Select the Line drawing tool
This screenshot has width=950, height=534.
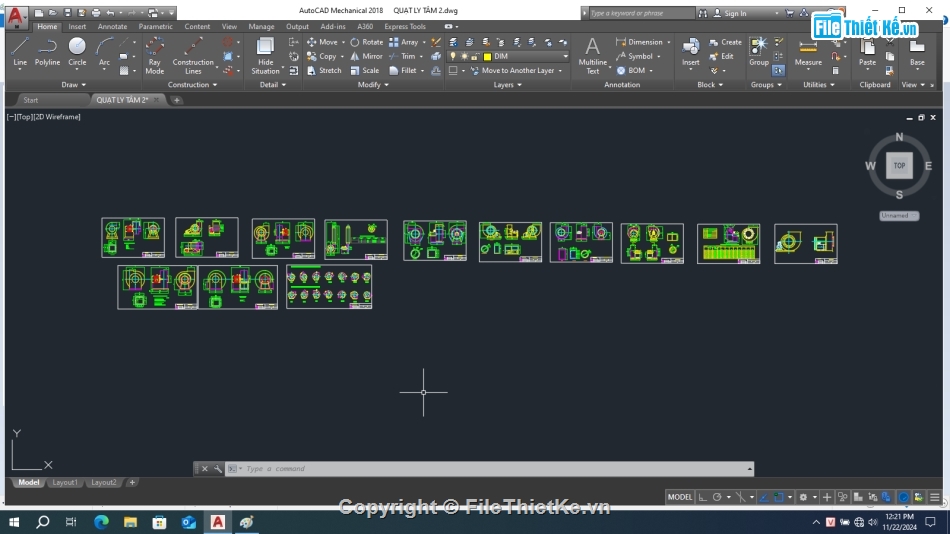[x=20, y=52]
